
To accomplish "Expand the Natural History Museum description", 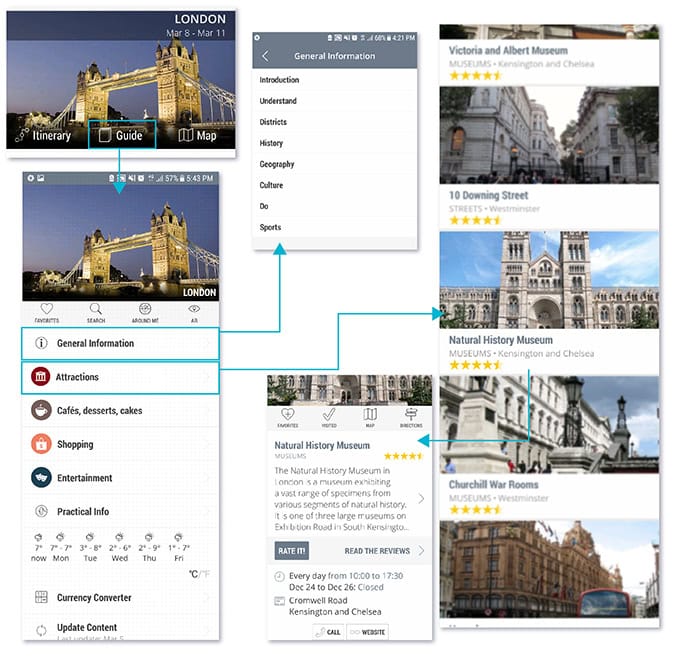I will pyautogui.click(x=421, y=499).
